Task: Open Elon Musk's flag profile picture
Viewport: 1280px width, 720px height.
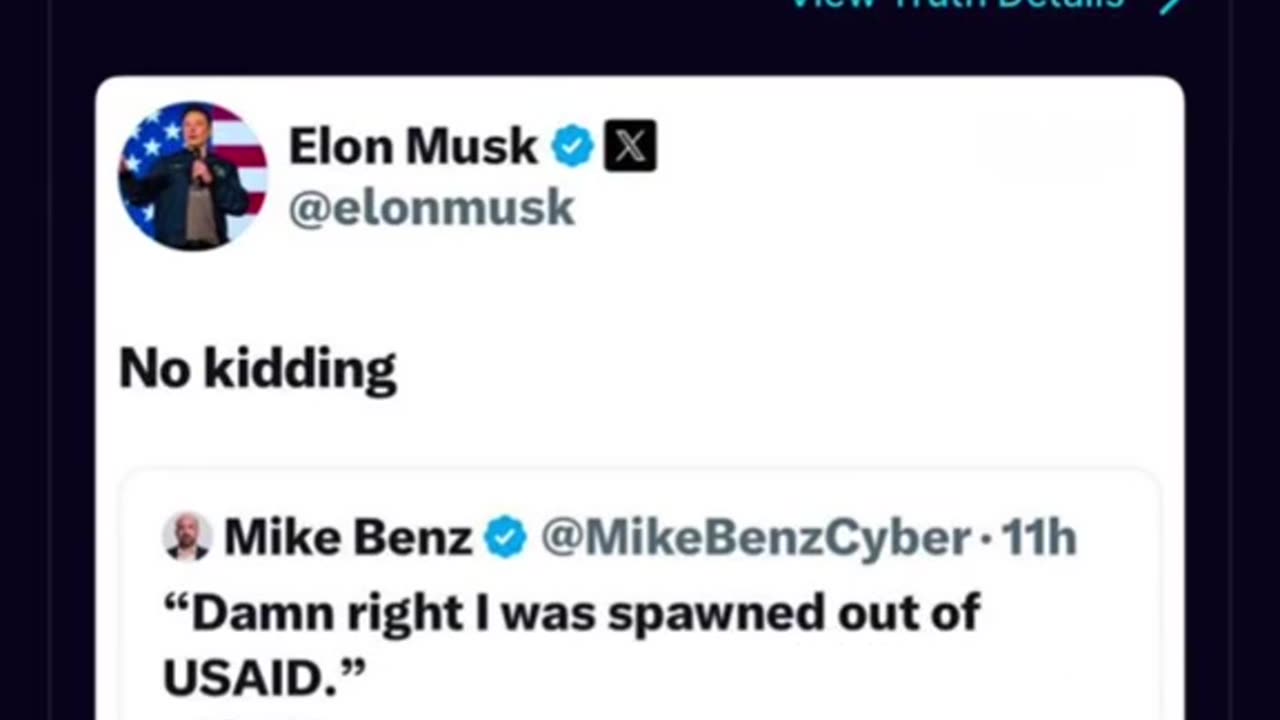Action: click(x=193, y=175)
